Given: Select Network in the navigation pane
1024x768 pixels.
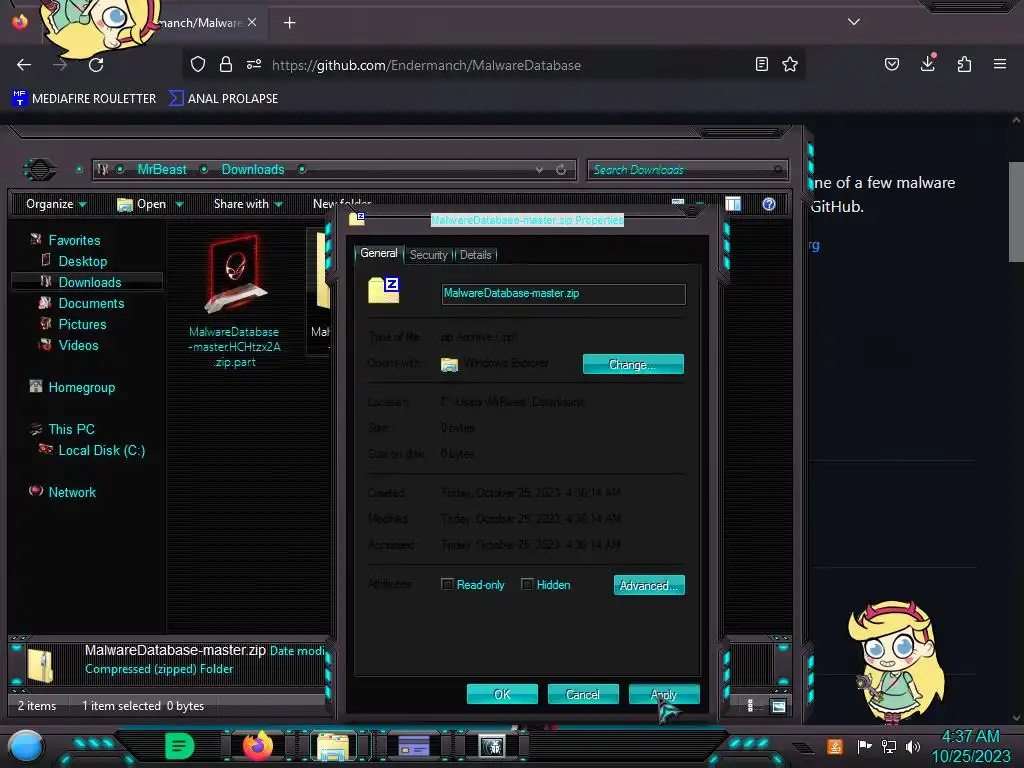Looking at the screenshot, I should click(x=72, y=492).
